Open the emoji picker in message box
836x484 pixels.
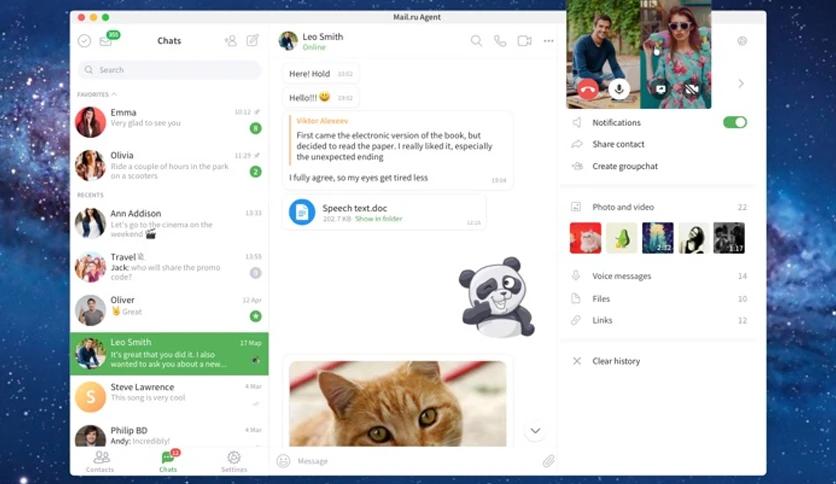pos(283,461)
